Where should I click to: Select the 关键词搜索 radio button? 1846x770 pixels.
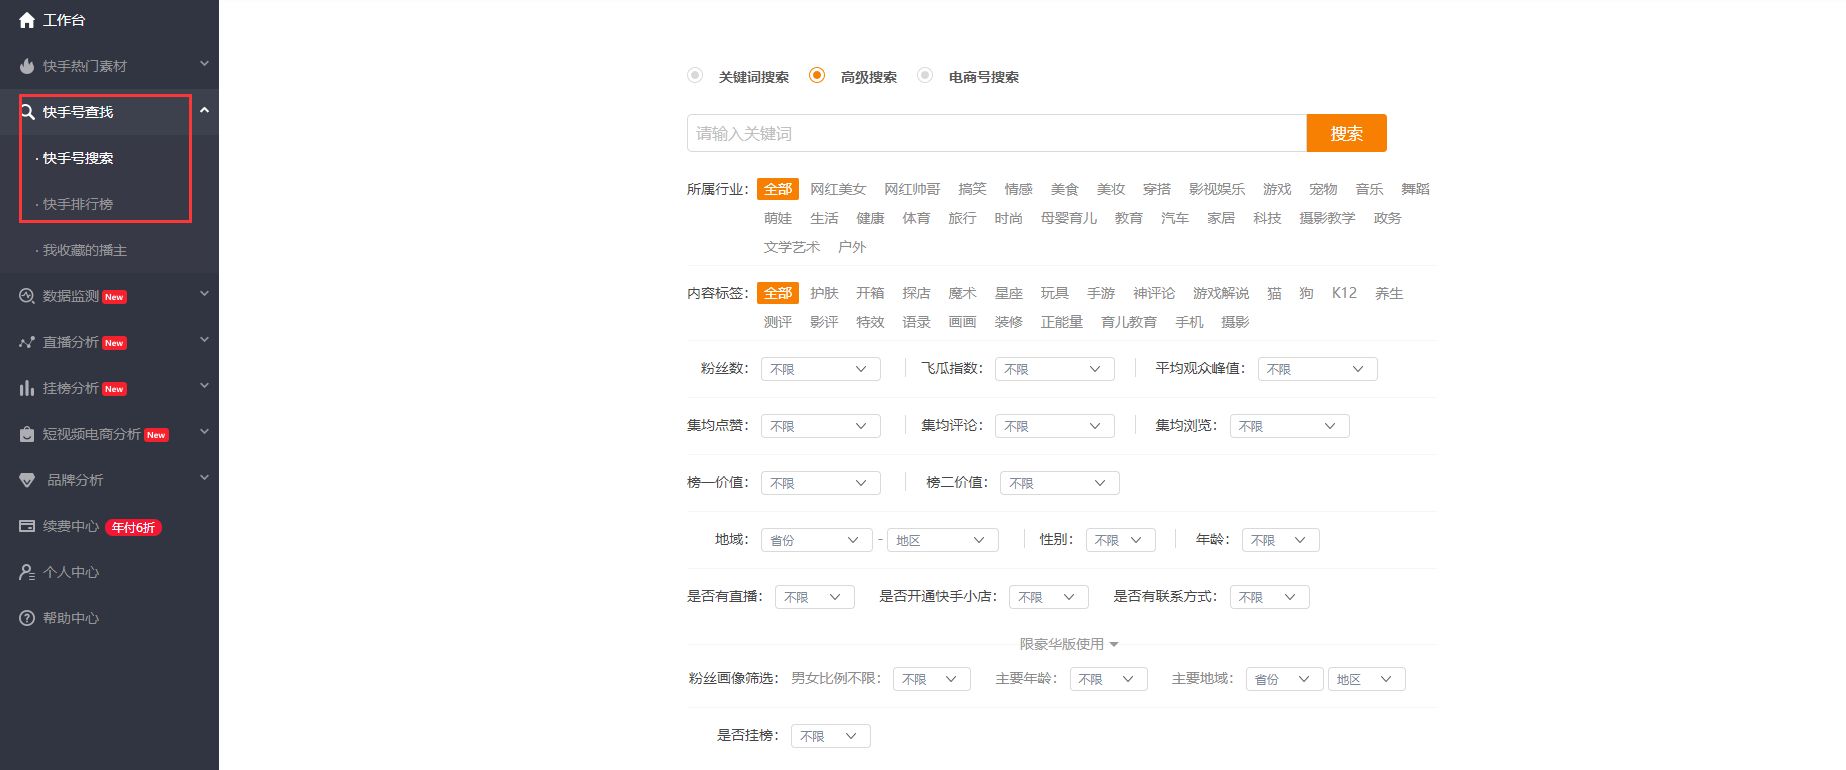695,75
